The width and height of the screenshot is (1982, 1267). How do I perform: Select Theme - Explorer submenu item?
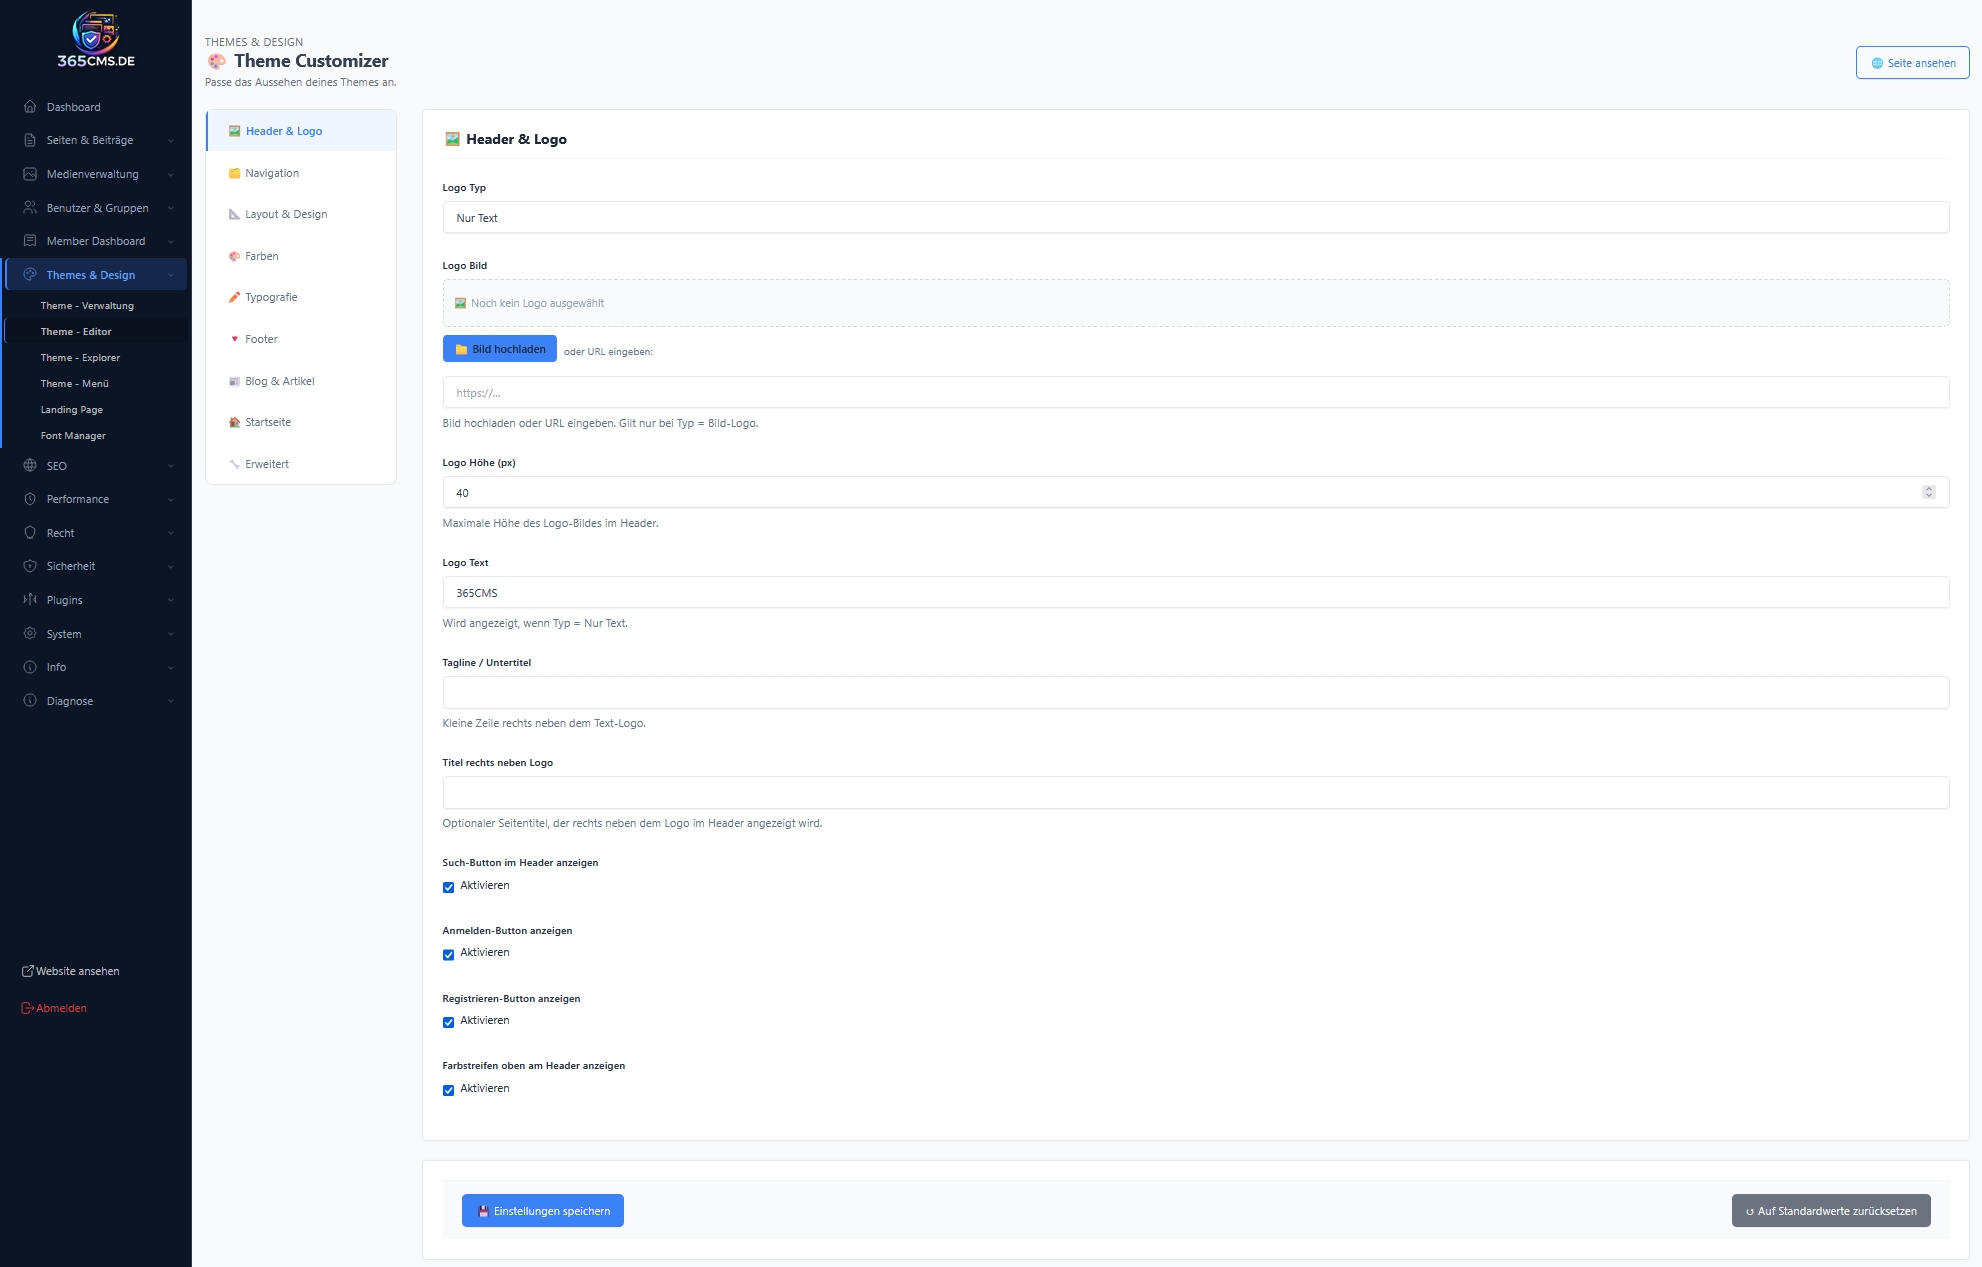tap(80, 358)
